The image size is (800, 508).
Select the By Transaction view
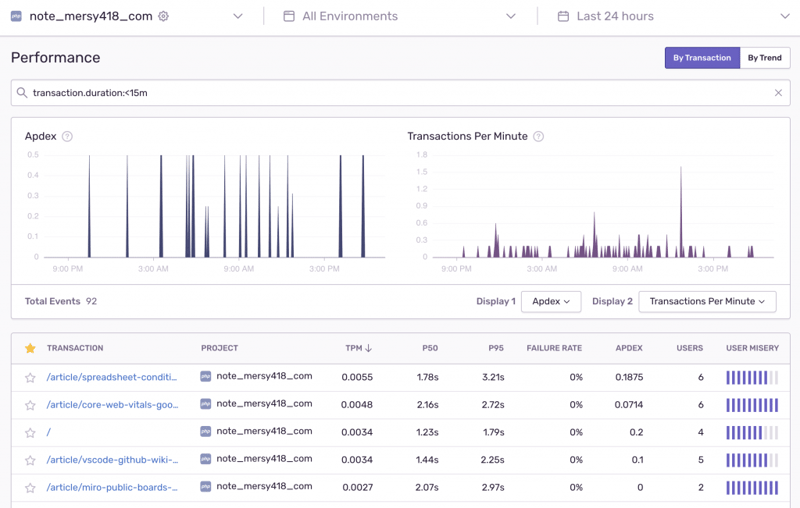pos(702,58)
